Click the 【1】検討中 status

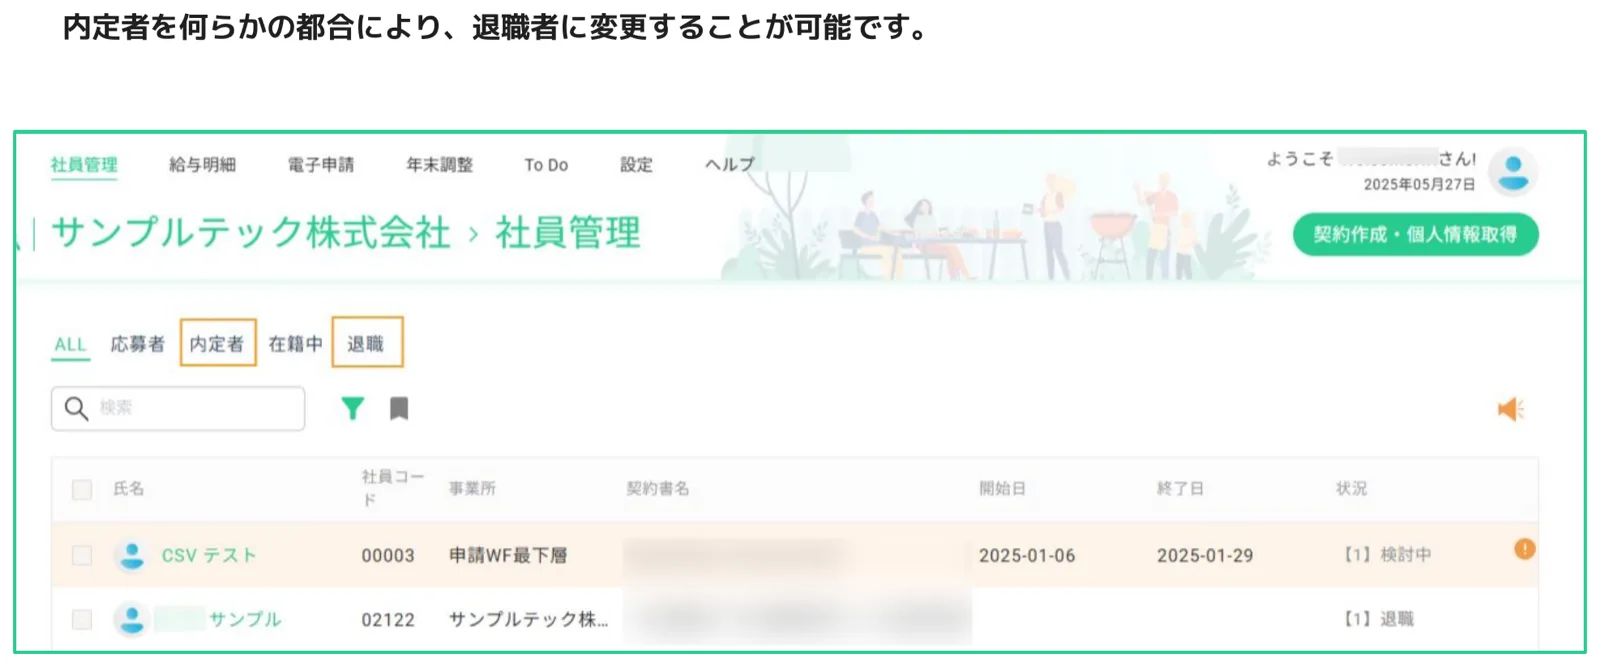1385,554
